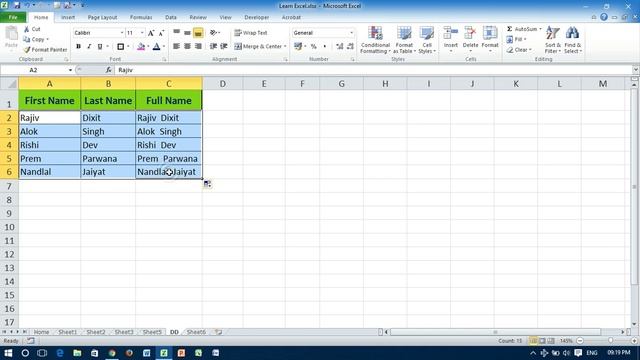The image size is (640, 360).
Task: Open Find & Select menu
Action: tap(573, 40)
